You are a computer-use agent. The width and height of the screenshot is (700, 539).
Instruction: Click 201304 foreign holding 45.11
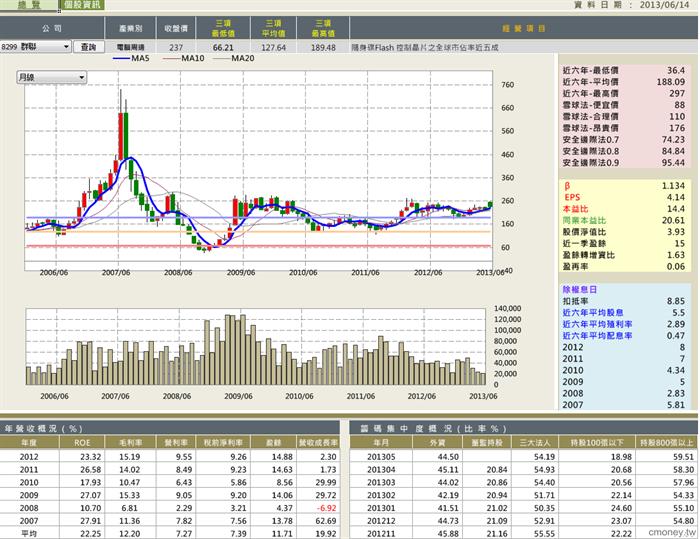(448, 470)
